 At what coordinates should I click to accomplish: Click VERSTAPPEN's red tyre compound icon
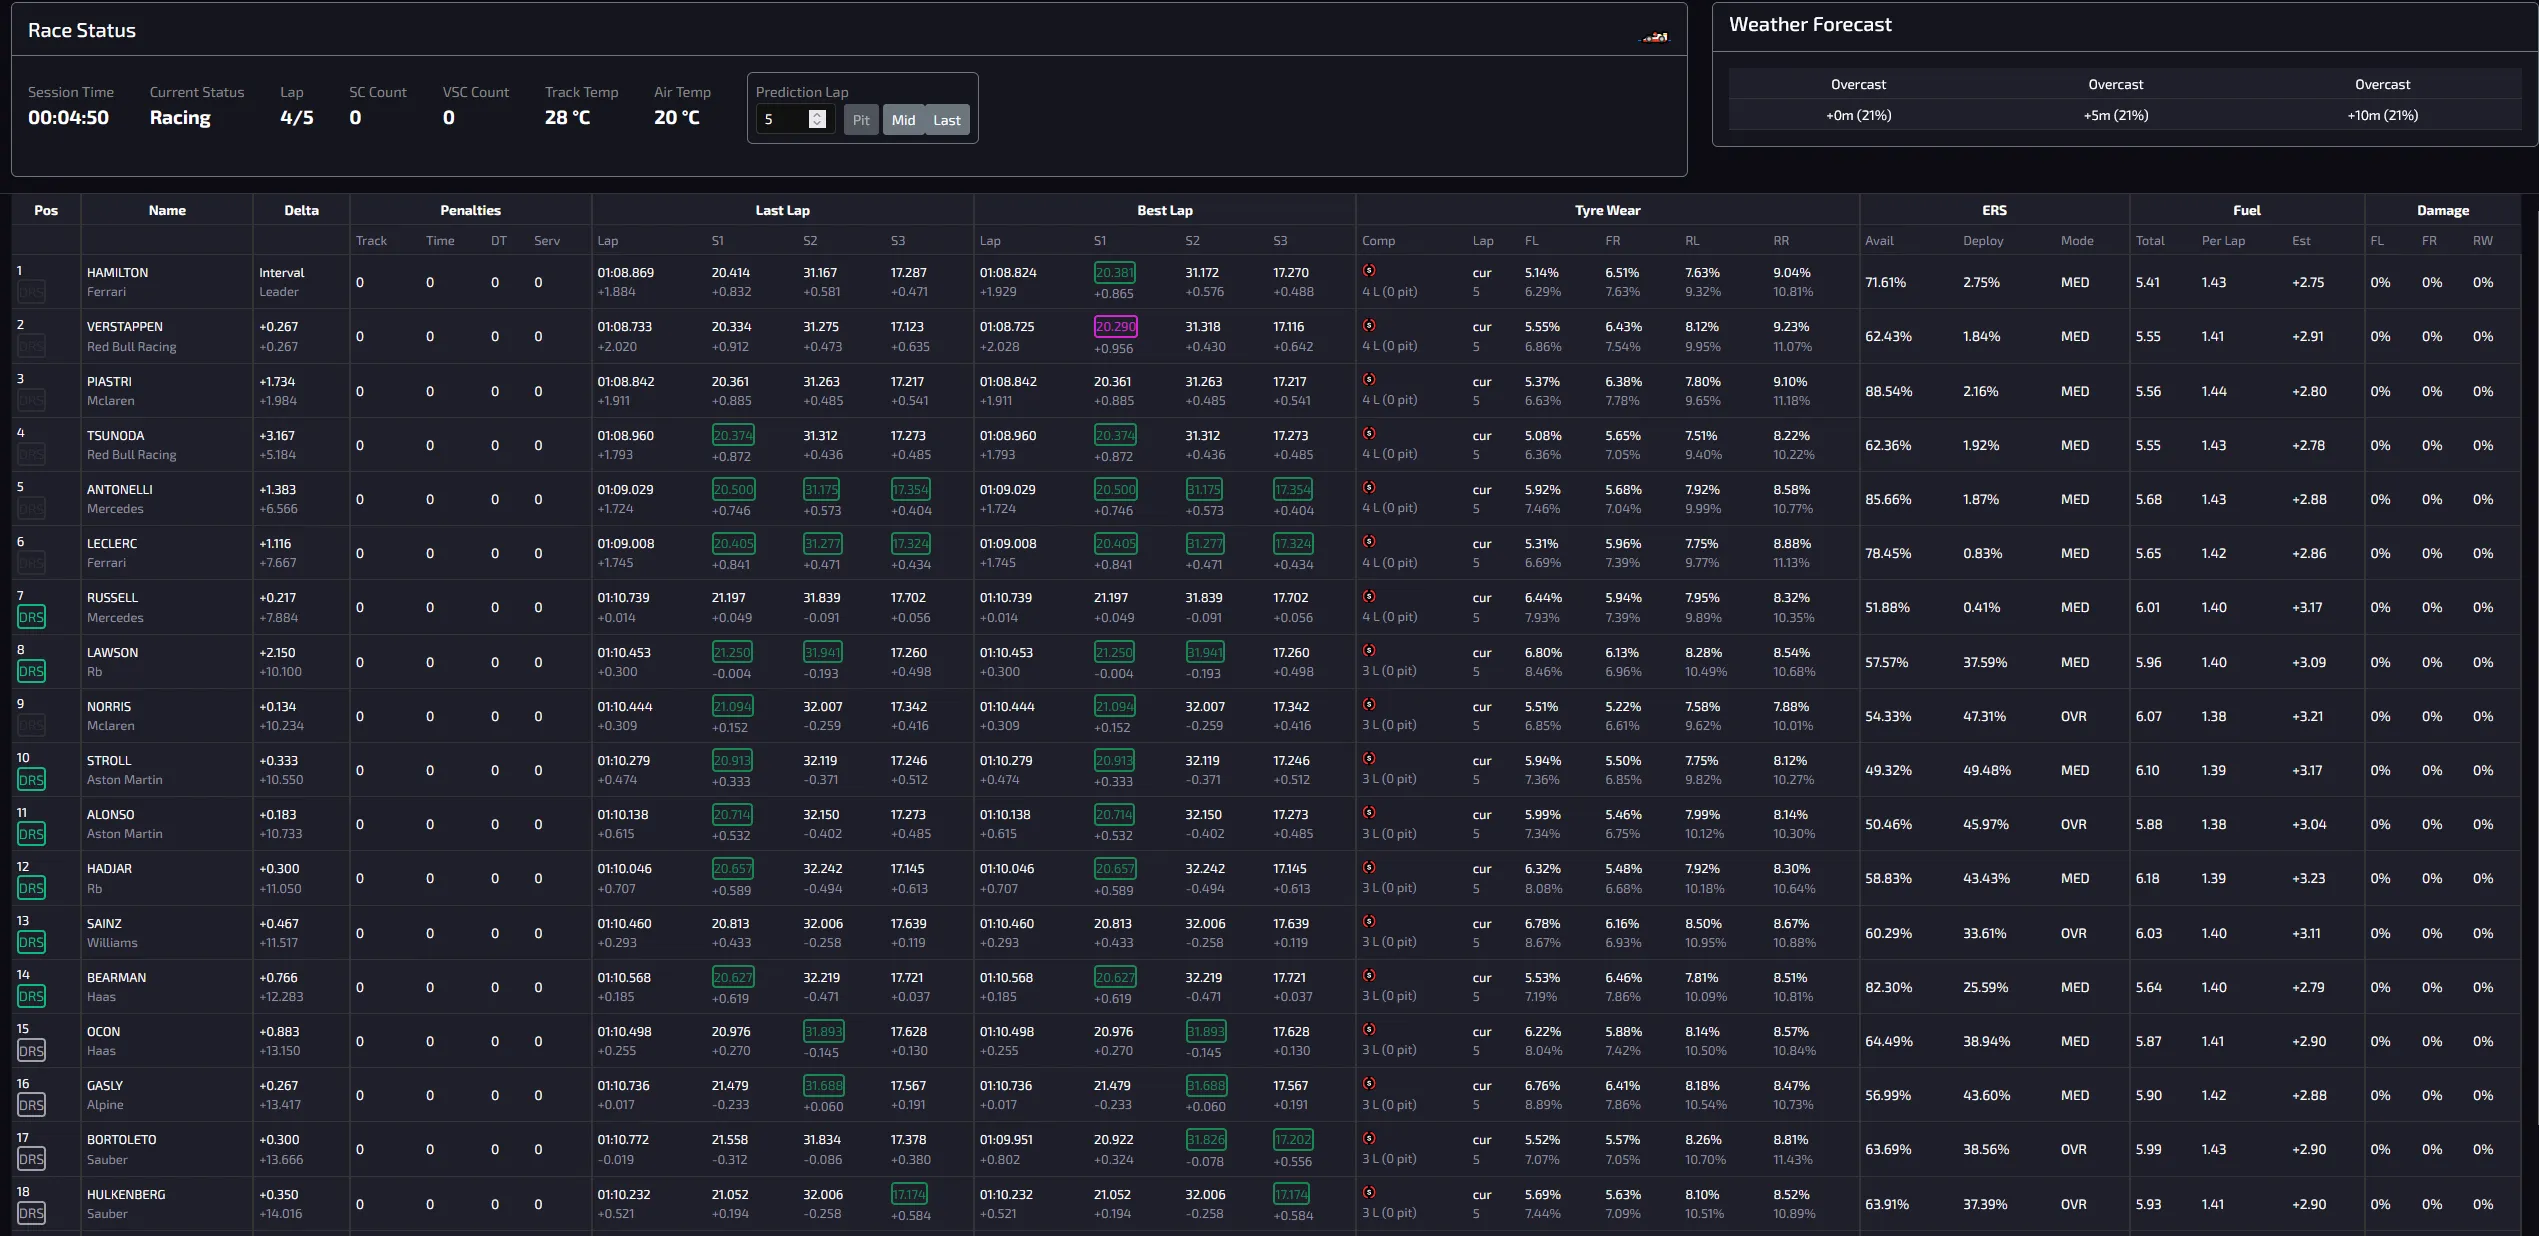coord(1371,326)
